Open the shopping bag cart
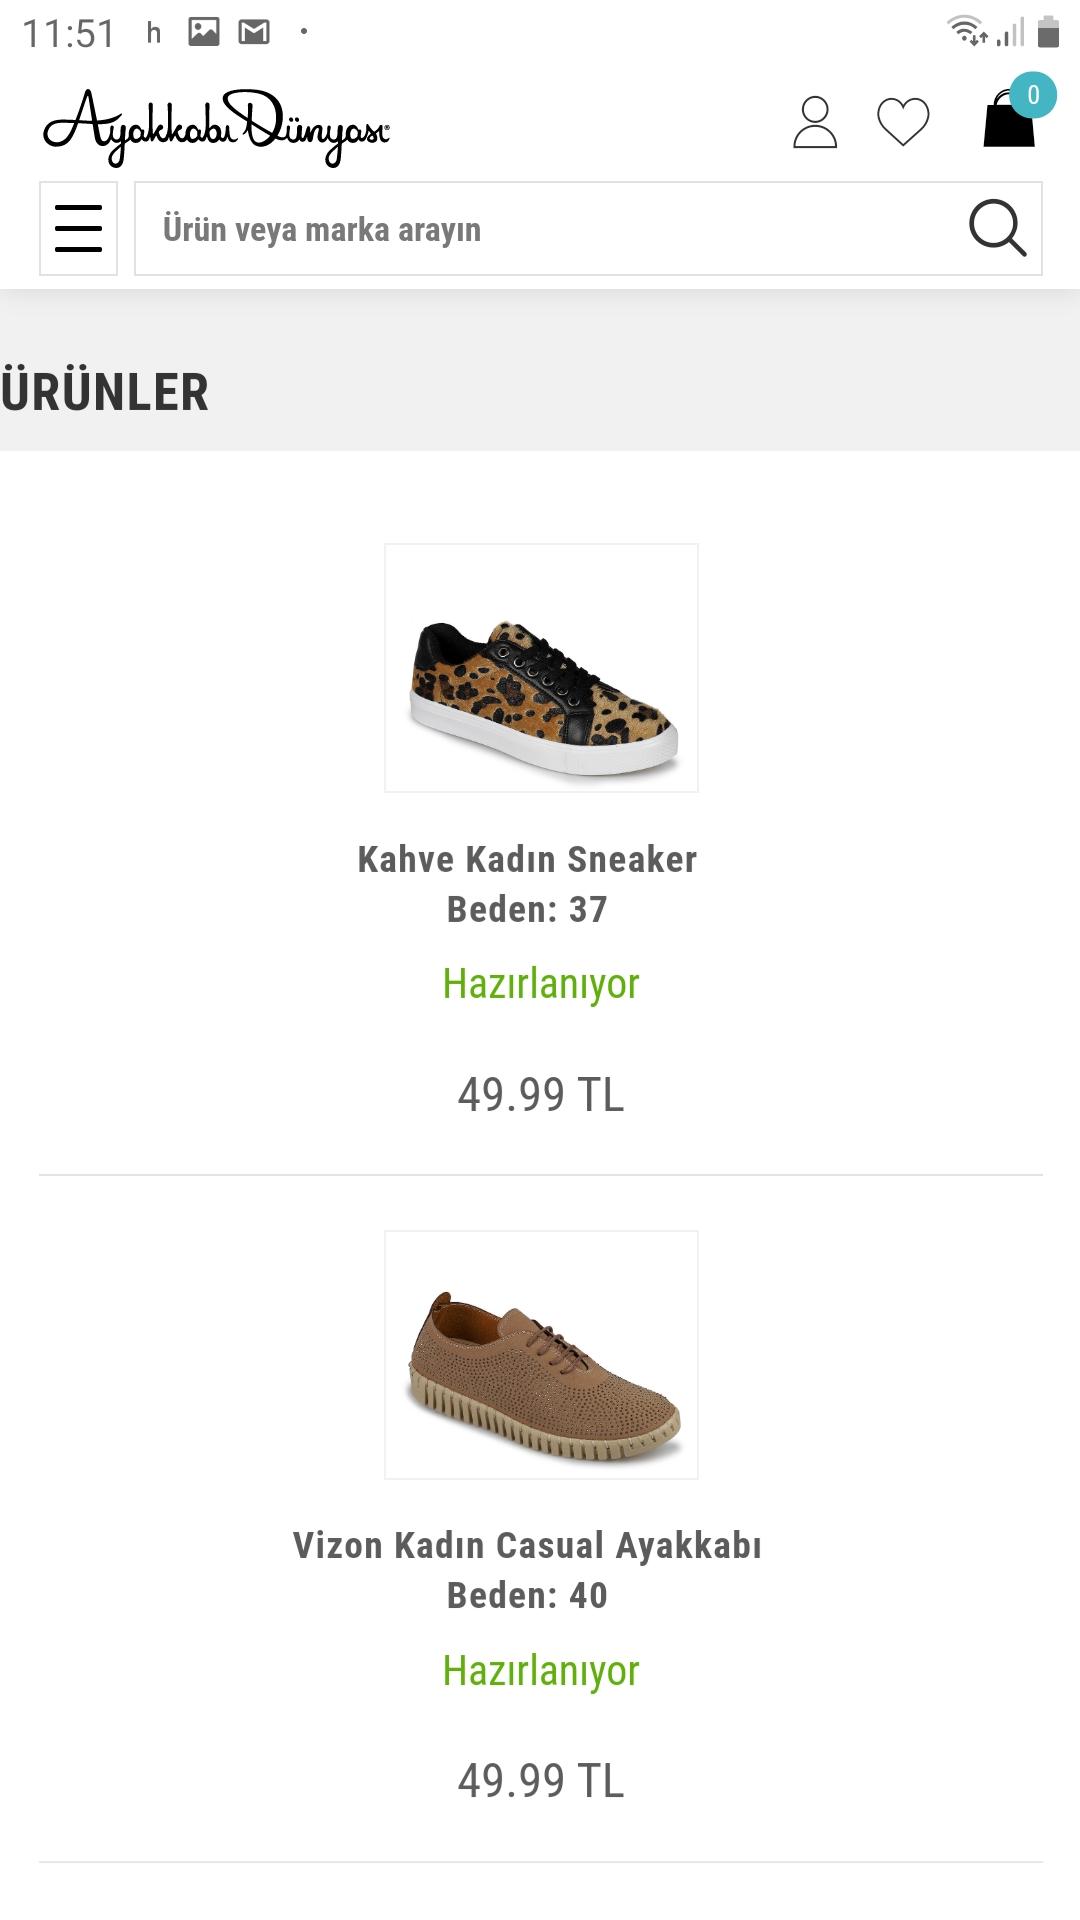The height and width of the screenshot is (1920, 1080). [x=1008, y=120]
